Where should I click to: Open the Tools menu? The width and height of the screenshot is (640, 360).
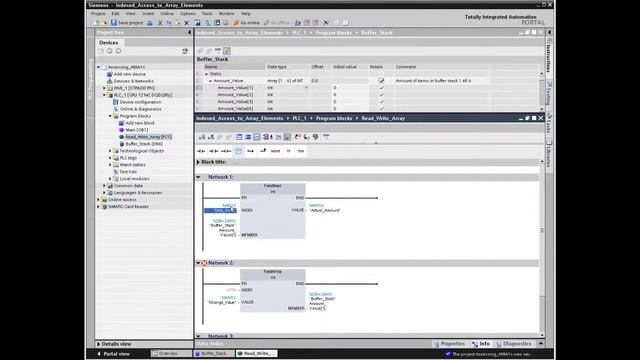[207, 13]
